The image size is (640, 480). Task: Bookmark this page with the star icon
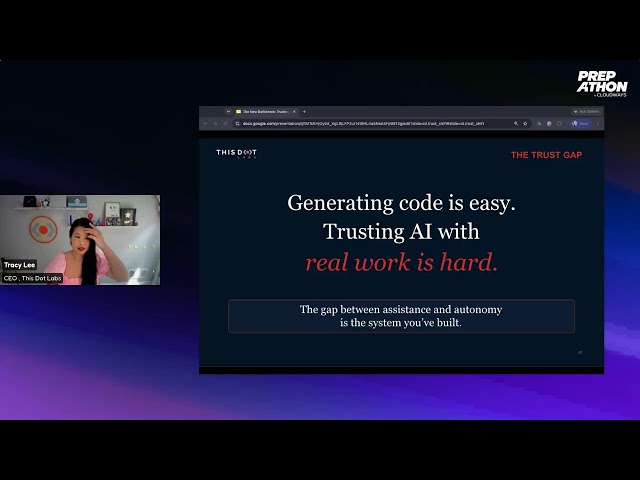coord(525,123)
